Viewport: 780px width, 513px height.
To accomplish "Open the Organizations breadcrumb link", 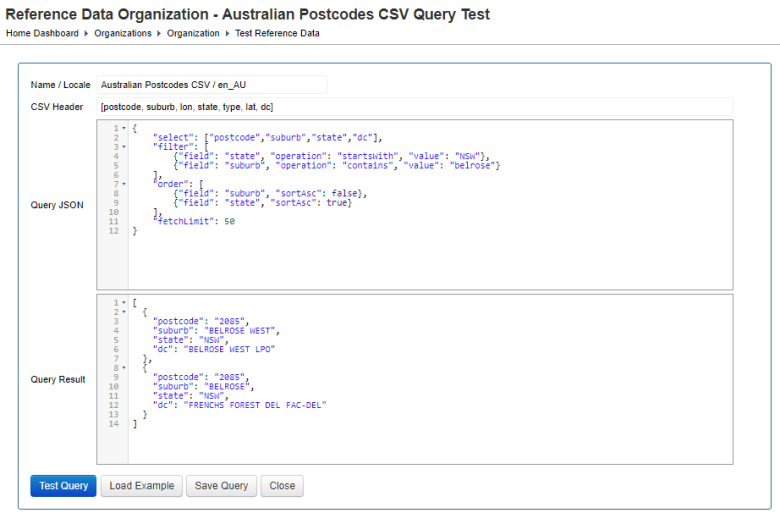I will point(123,33).
